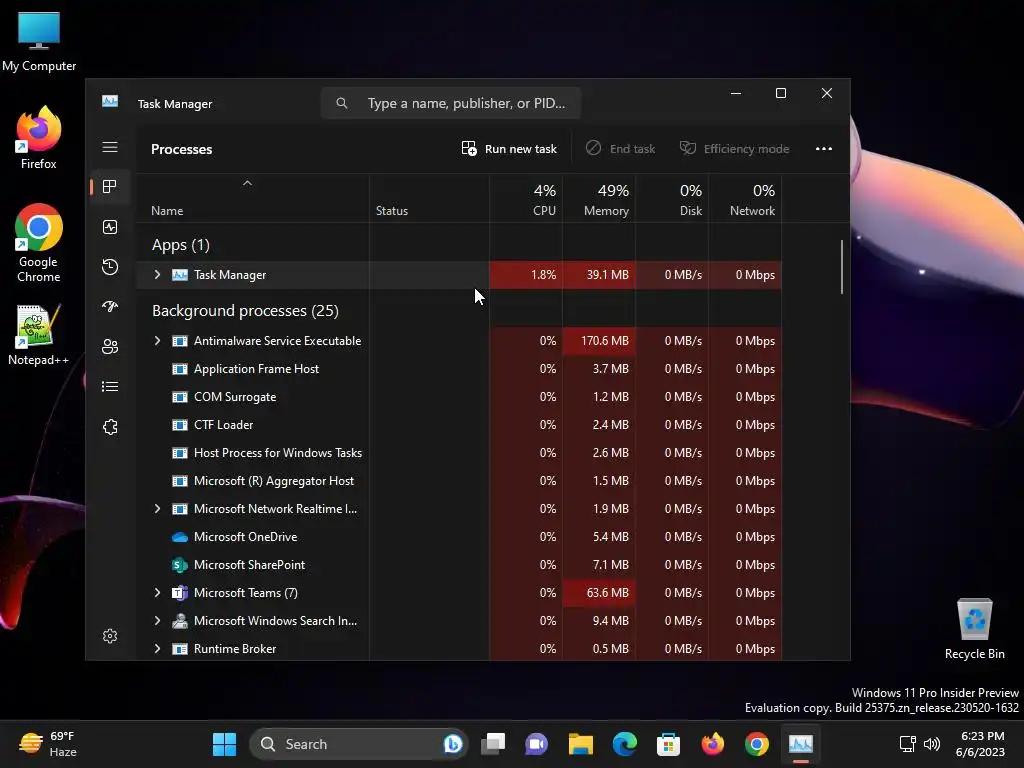
Task: Sort processes by Memory column
Action: tap(600, 199)
